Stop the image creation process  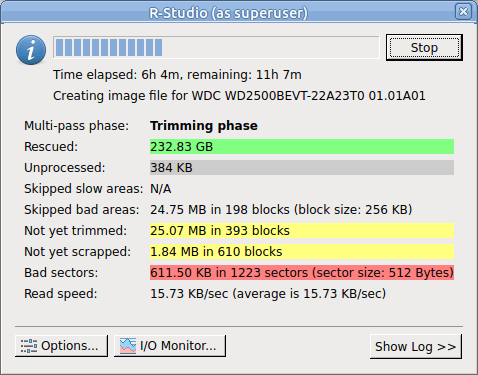point(424,48)
